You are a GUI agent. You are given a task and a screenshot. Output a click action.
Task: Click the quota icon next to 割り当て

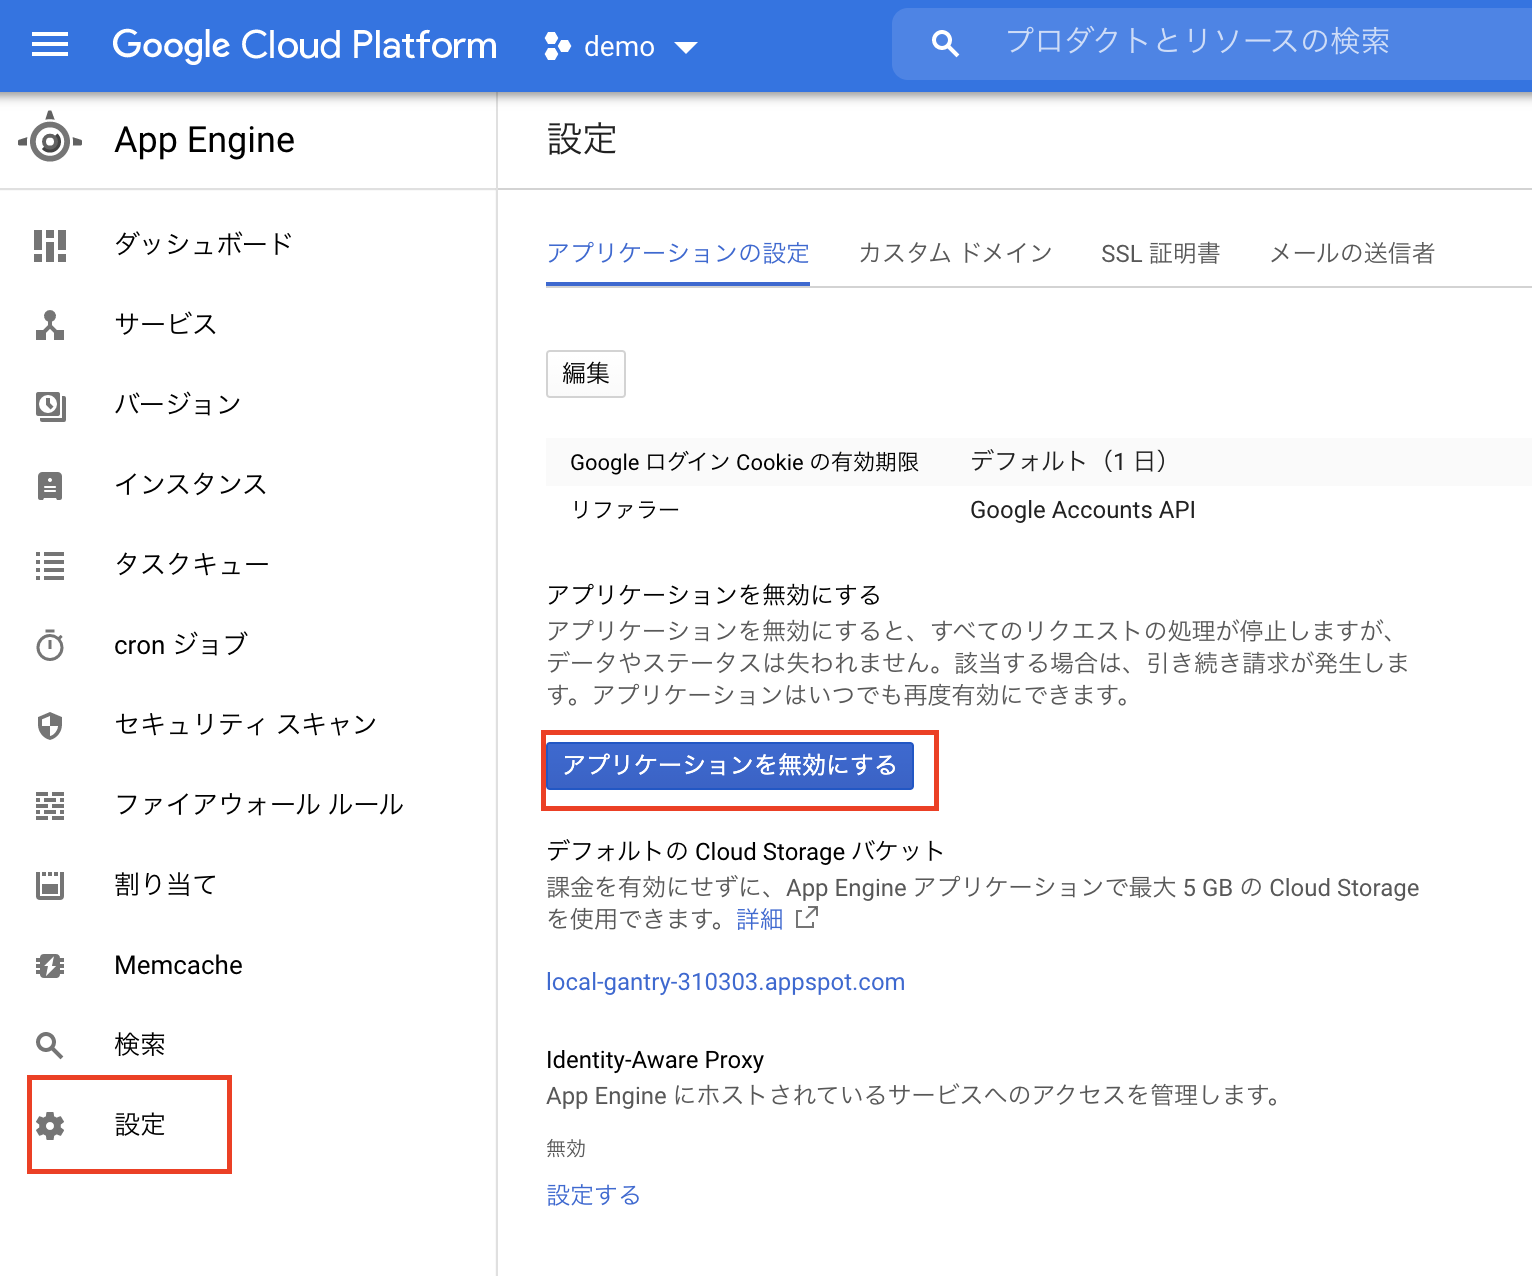tap(50, 885)
